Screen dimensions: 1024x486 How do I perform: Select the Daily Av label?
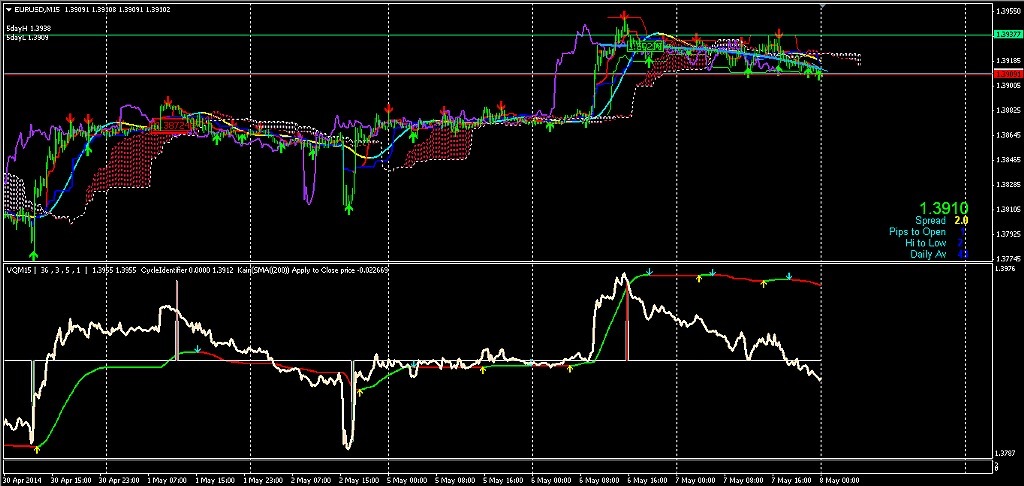[929, 254]
